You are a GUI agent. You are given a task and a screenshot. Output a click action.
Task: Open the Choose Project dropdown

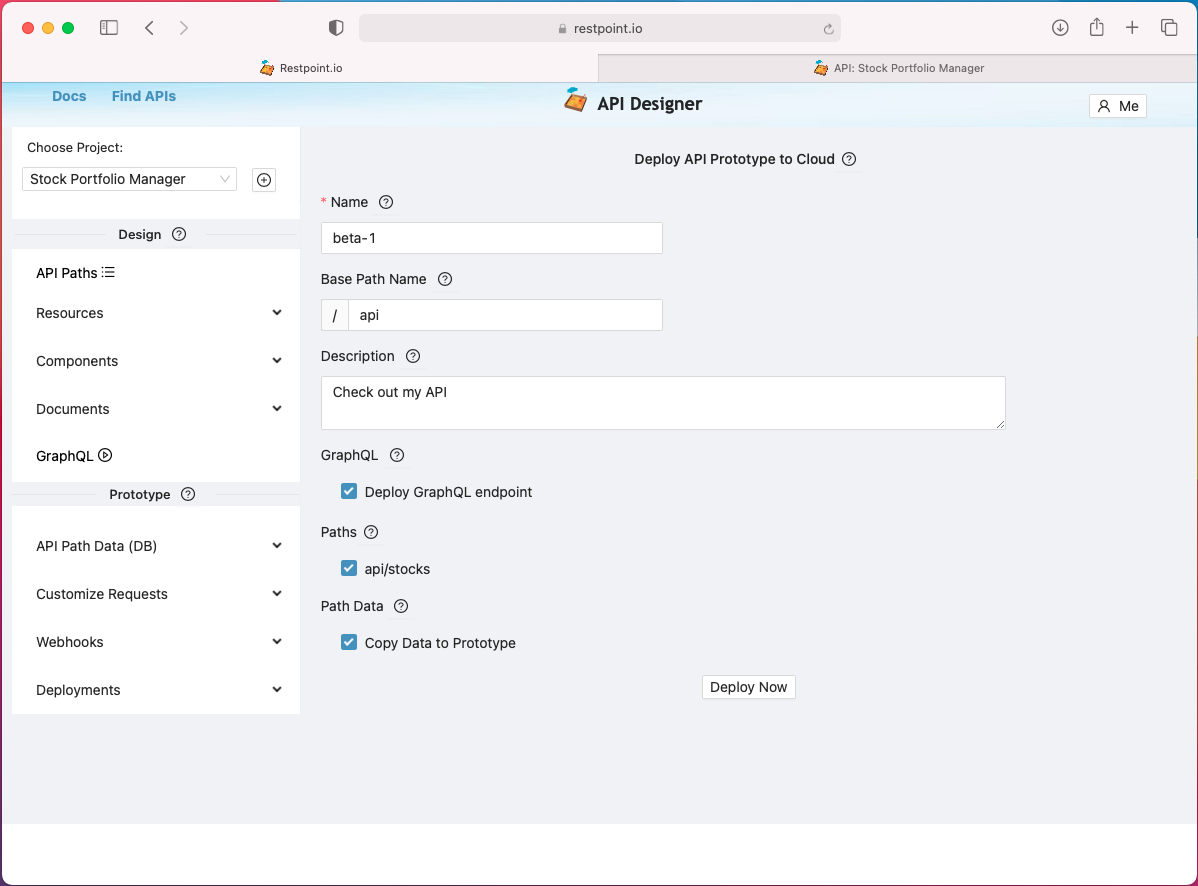(x=128, y=179)
